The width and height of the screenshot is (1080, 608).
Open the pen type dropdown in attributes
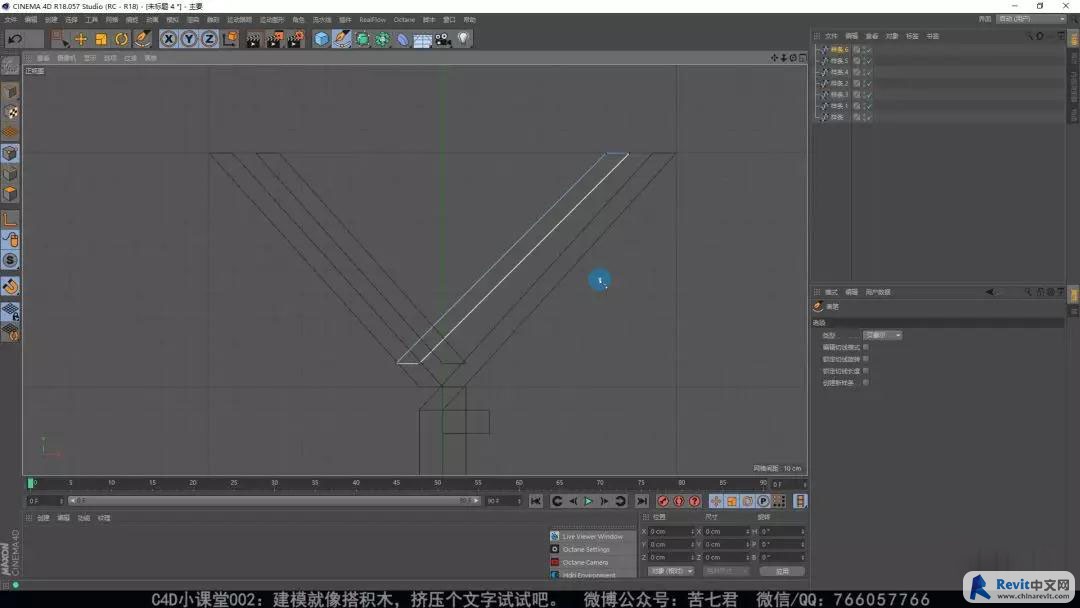[x=882, y=335]
